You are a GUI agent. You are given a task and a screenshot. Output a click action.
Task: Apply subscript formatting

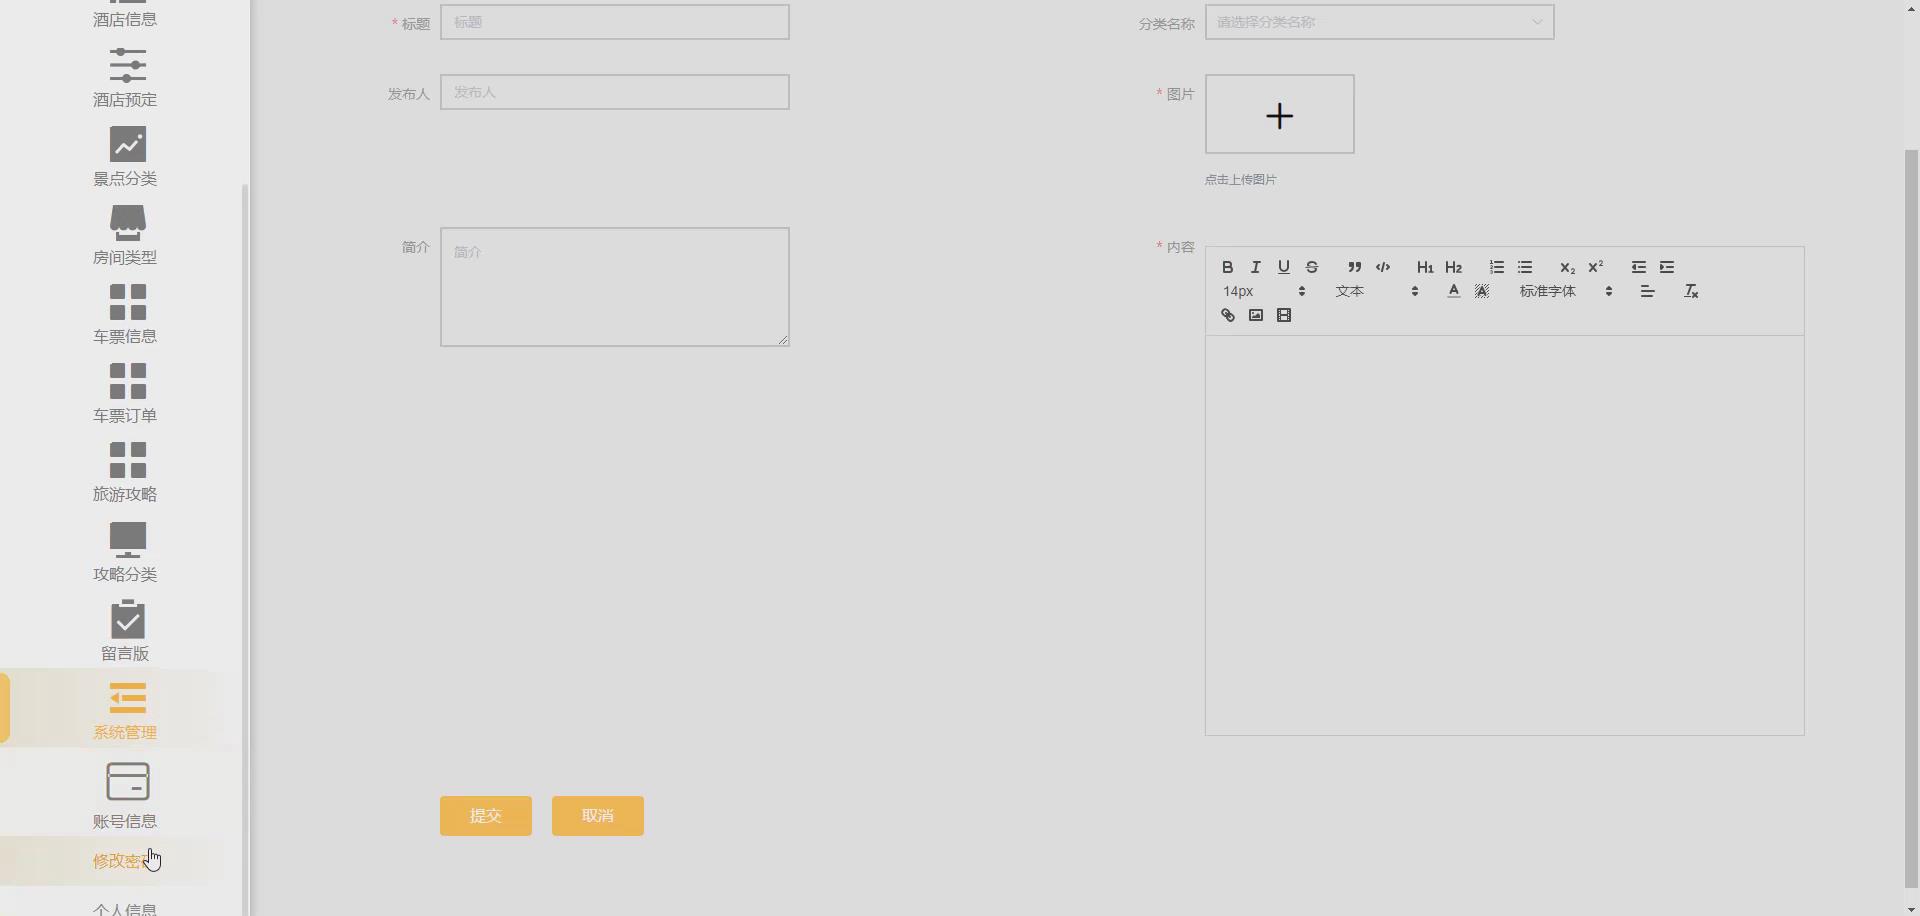[x=1567, y=267]
